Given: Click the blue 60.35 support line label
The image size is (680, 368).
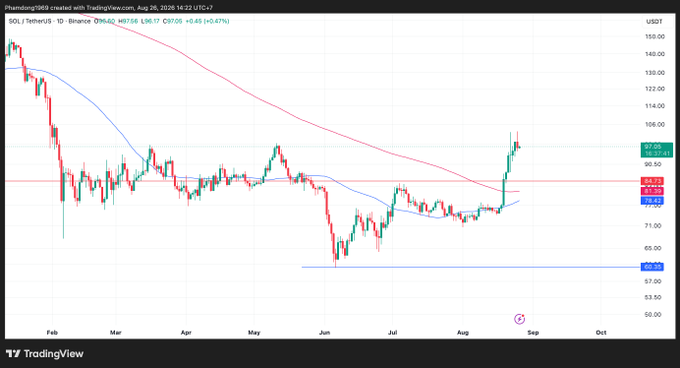Looking at the screenshot, I should (652, 267).
